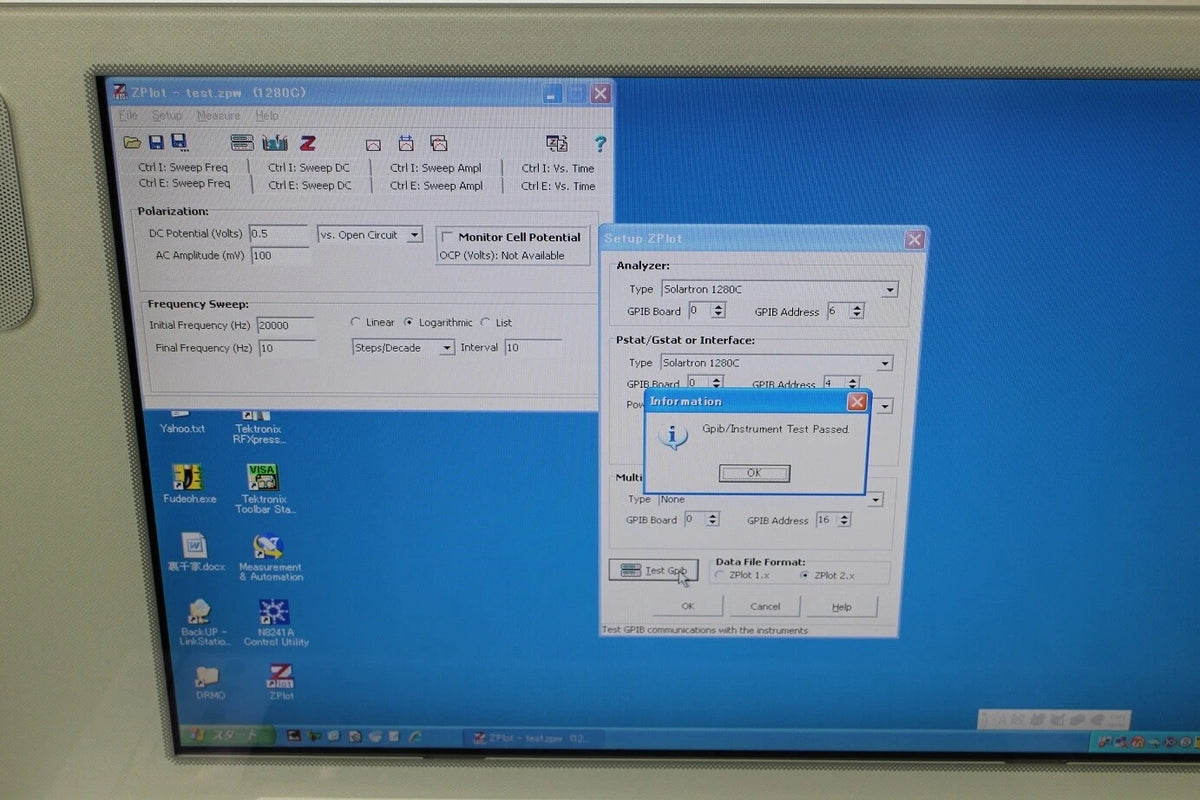This screenshot has width=1200, height=800.
Task: Click the Final Frequency (Hz) field
Action: point(288,348)
